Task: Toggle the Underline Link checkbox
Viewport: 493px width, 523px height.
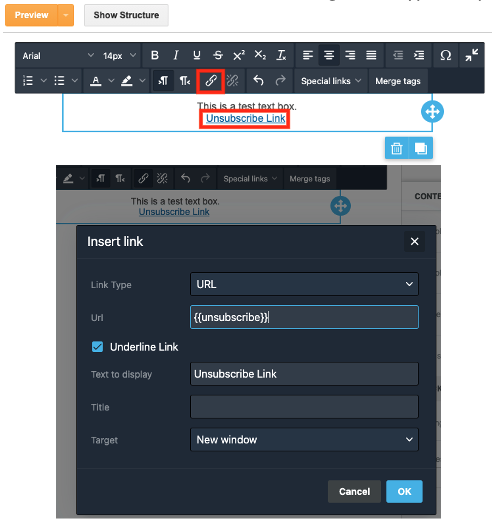Action: click(x=97, y=347)
